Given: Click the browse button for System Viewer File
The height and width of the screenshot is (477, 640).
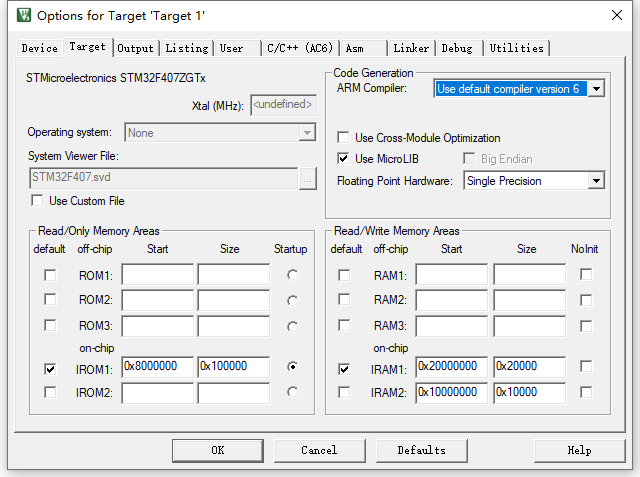Looking at the screenshot, I should [307, 179].
